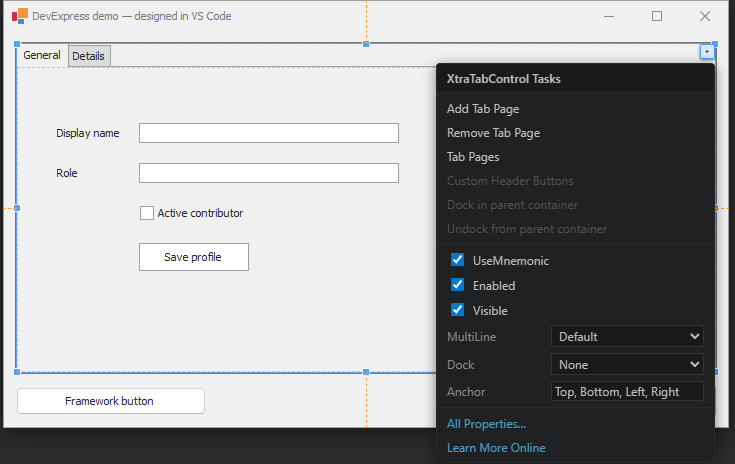Click the left-middle selection handle
This screenshot has height=464, width=735.
coord(17,208)
